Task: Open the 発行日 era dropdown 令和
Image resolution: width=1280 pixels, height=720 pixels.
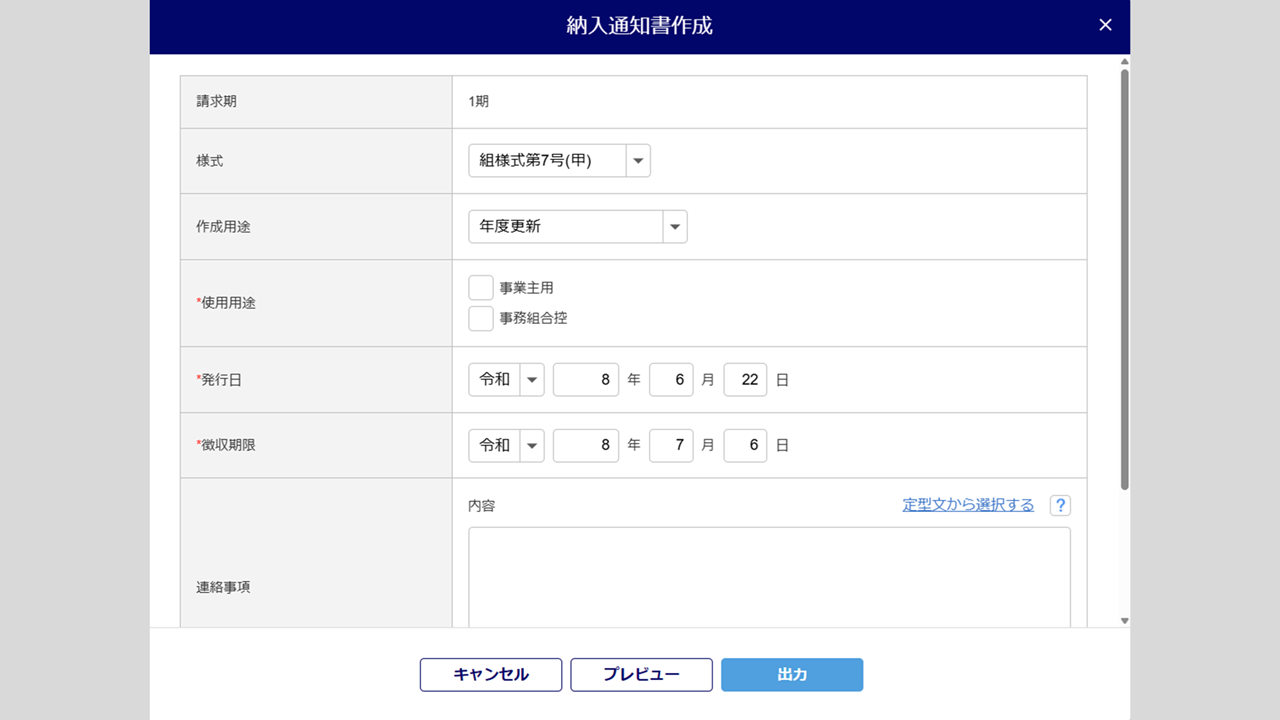Action: 506,380
